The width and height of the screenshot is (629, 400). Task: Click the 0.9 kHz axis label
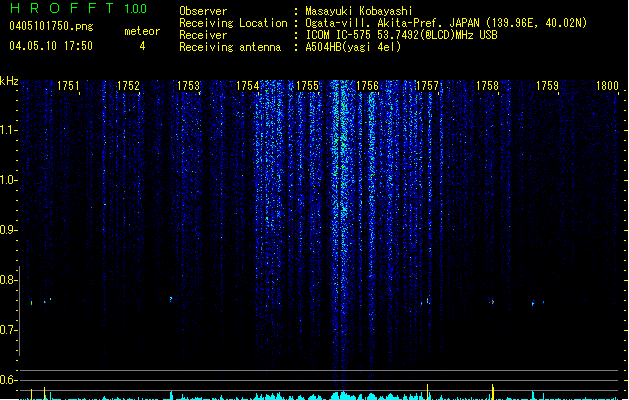8,230
